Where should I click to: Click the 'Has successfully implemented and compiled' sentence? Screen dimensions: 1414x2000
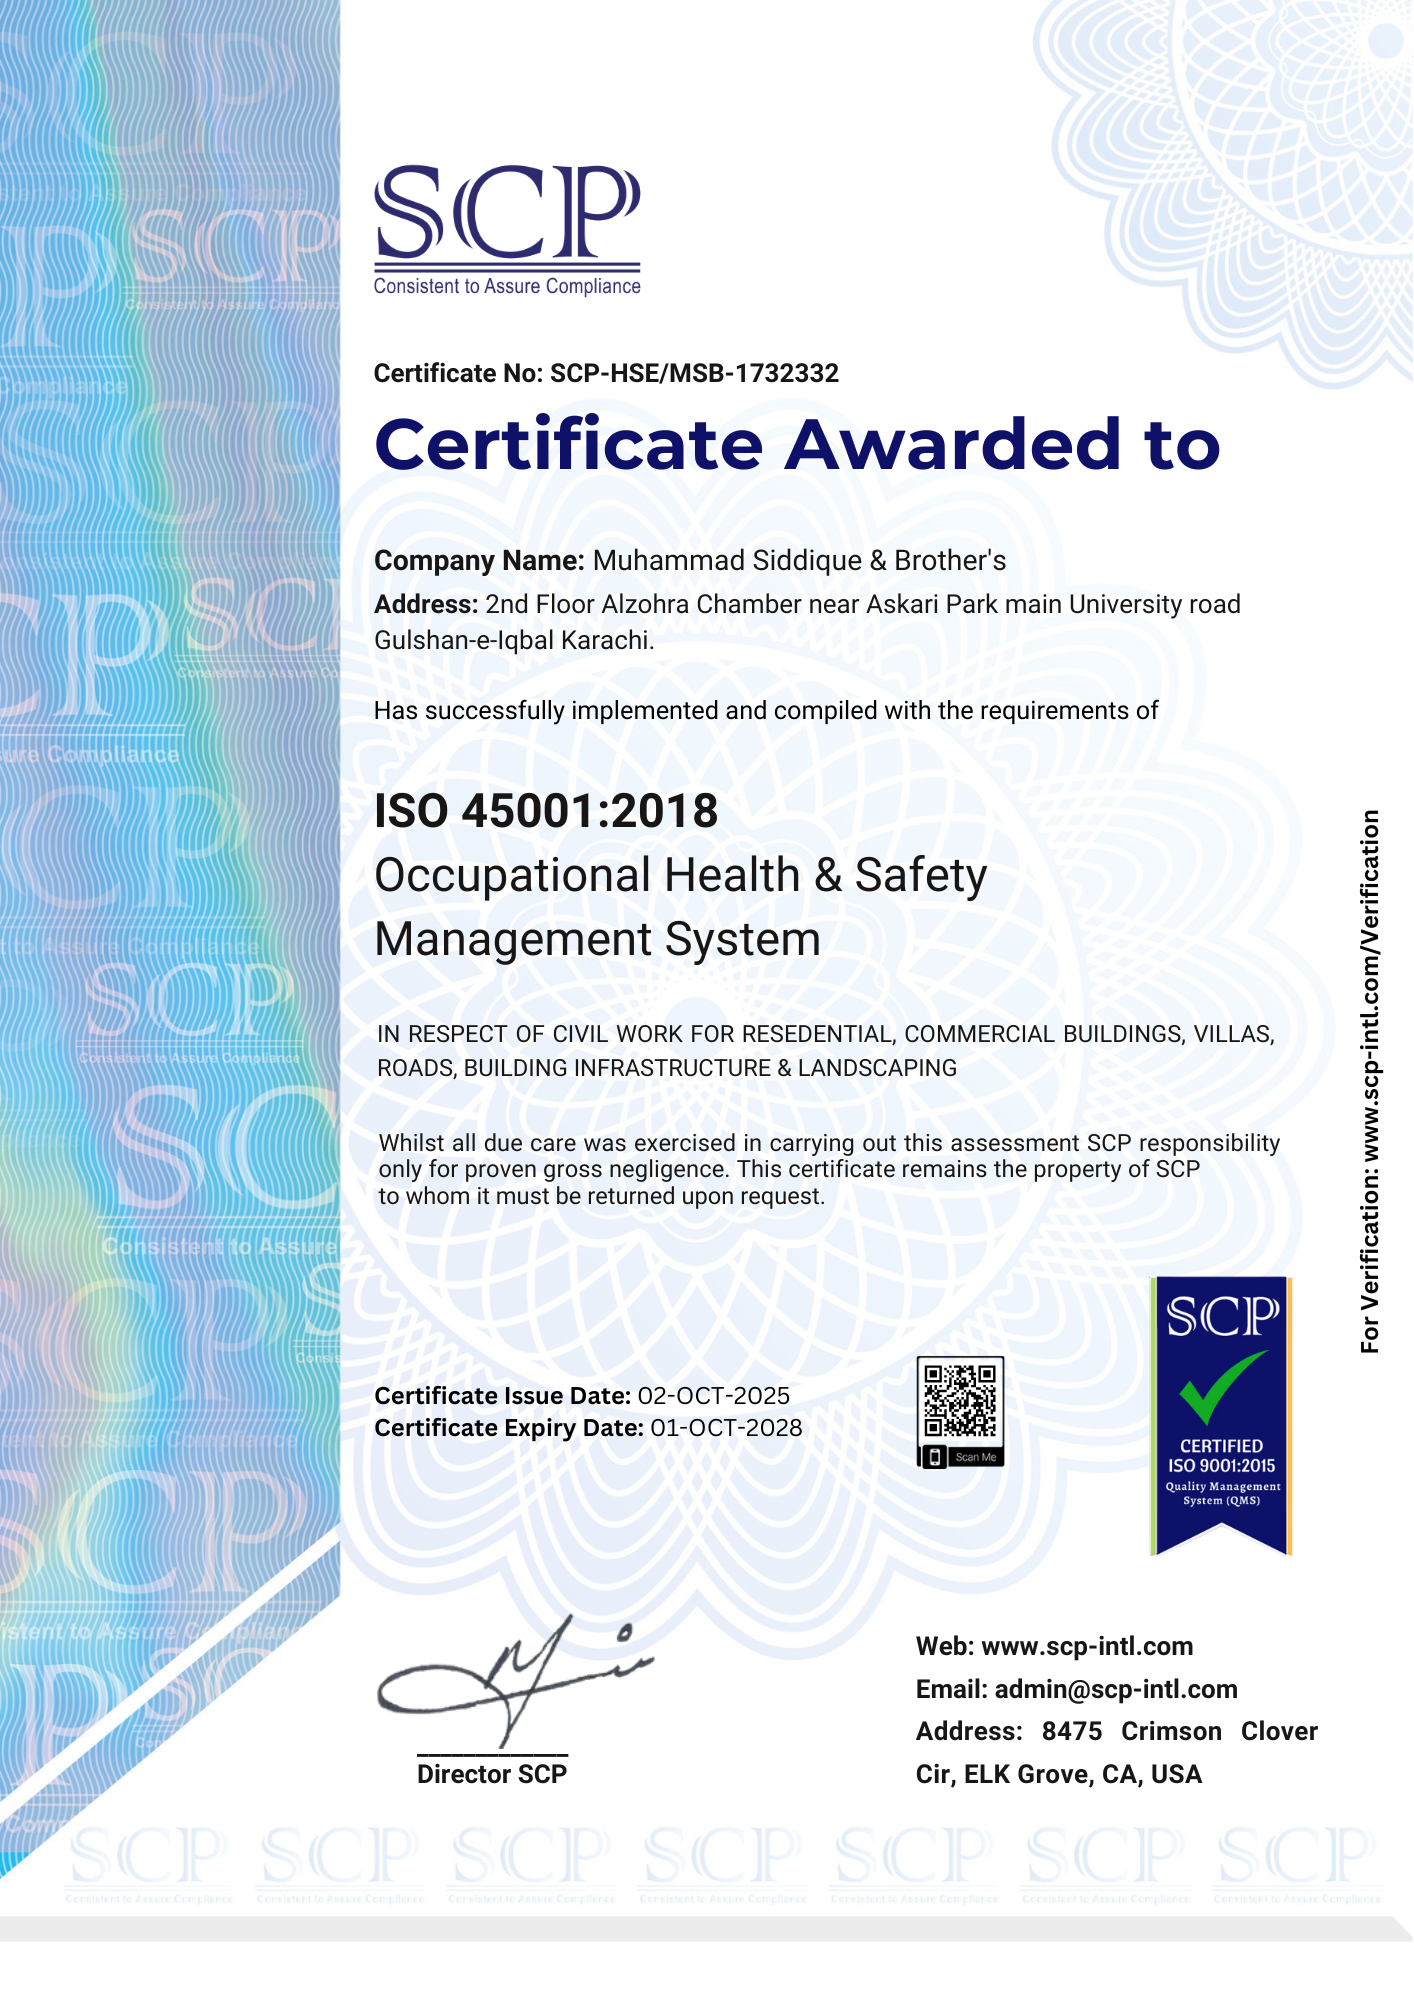point(766,710)
